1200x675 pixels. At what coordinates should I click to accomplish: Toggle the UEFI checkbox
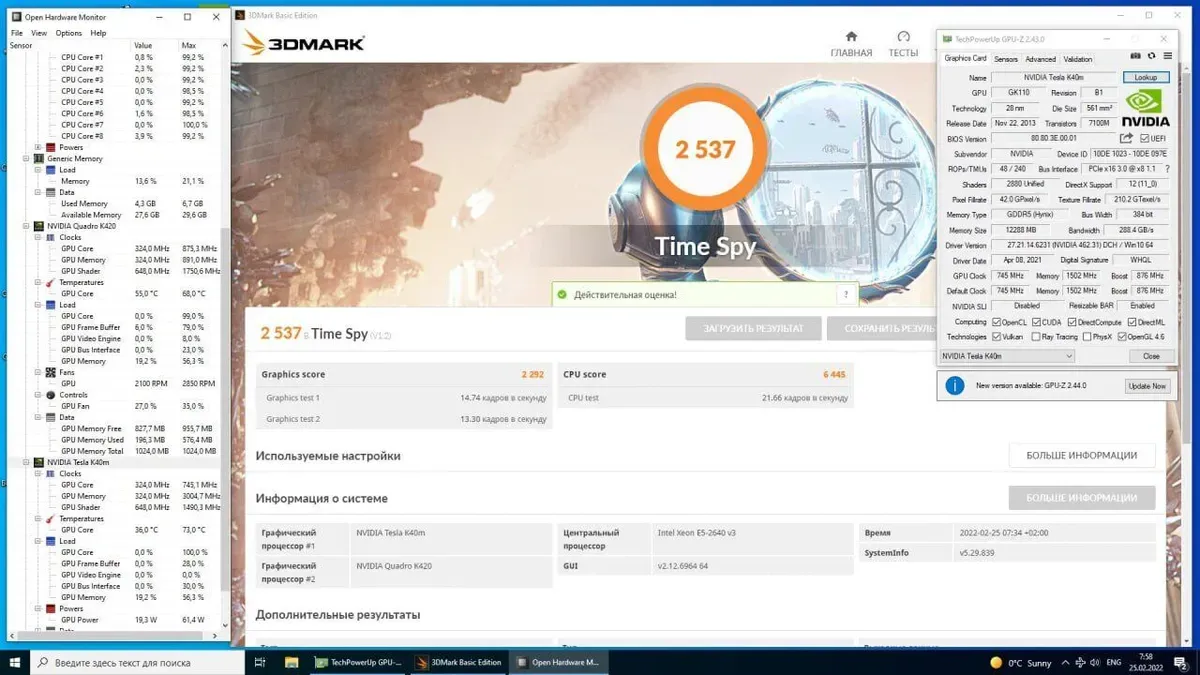pyautogui.click(x=1145, y=139)
